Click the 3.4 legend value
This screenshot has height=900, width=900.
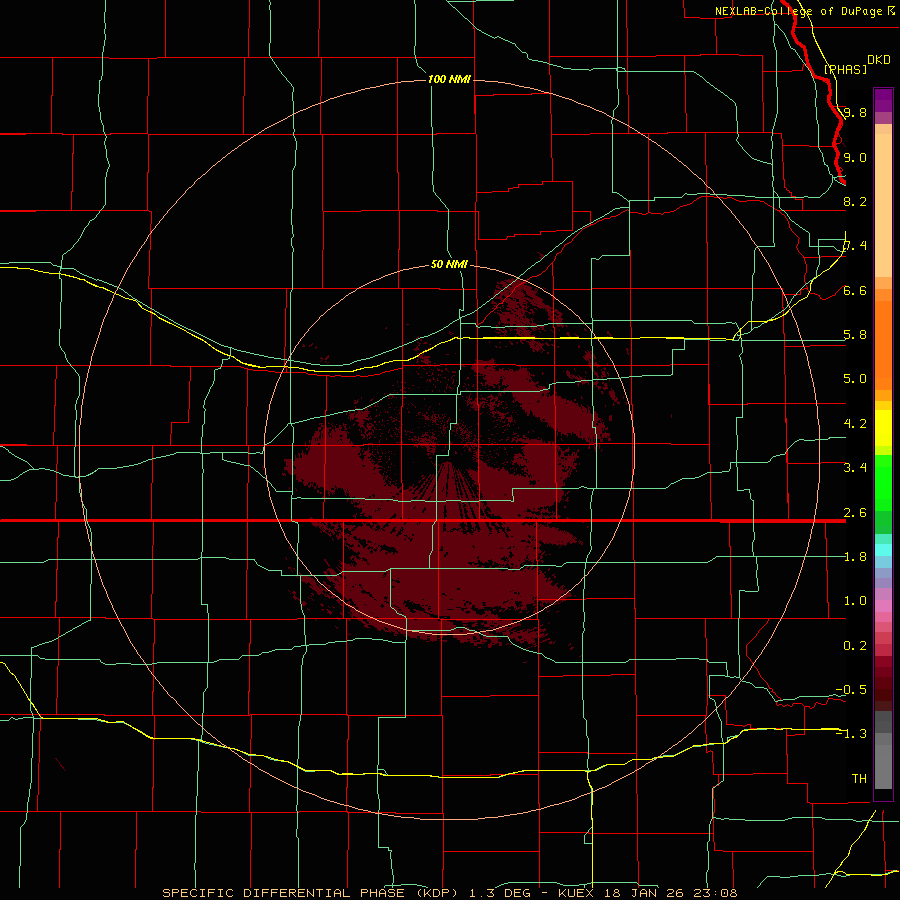[855, 467]
